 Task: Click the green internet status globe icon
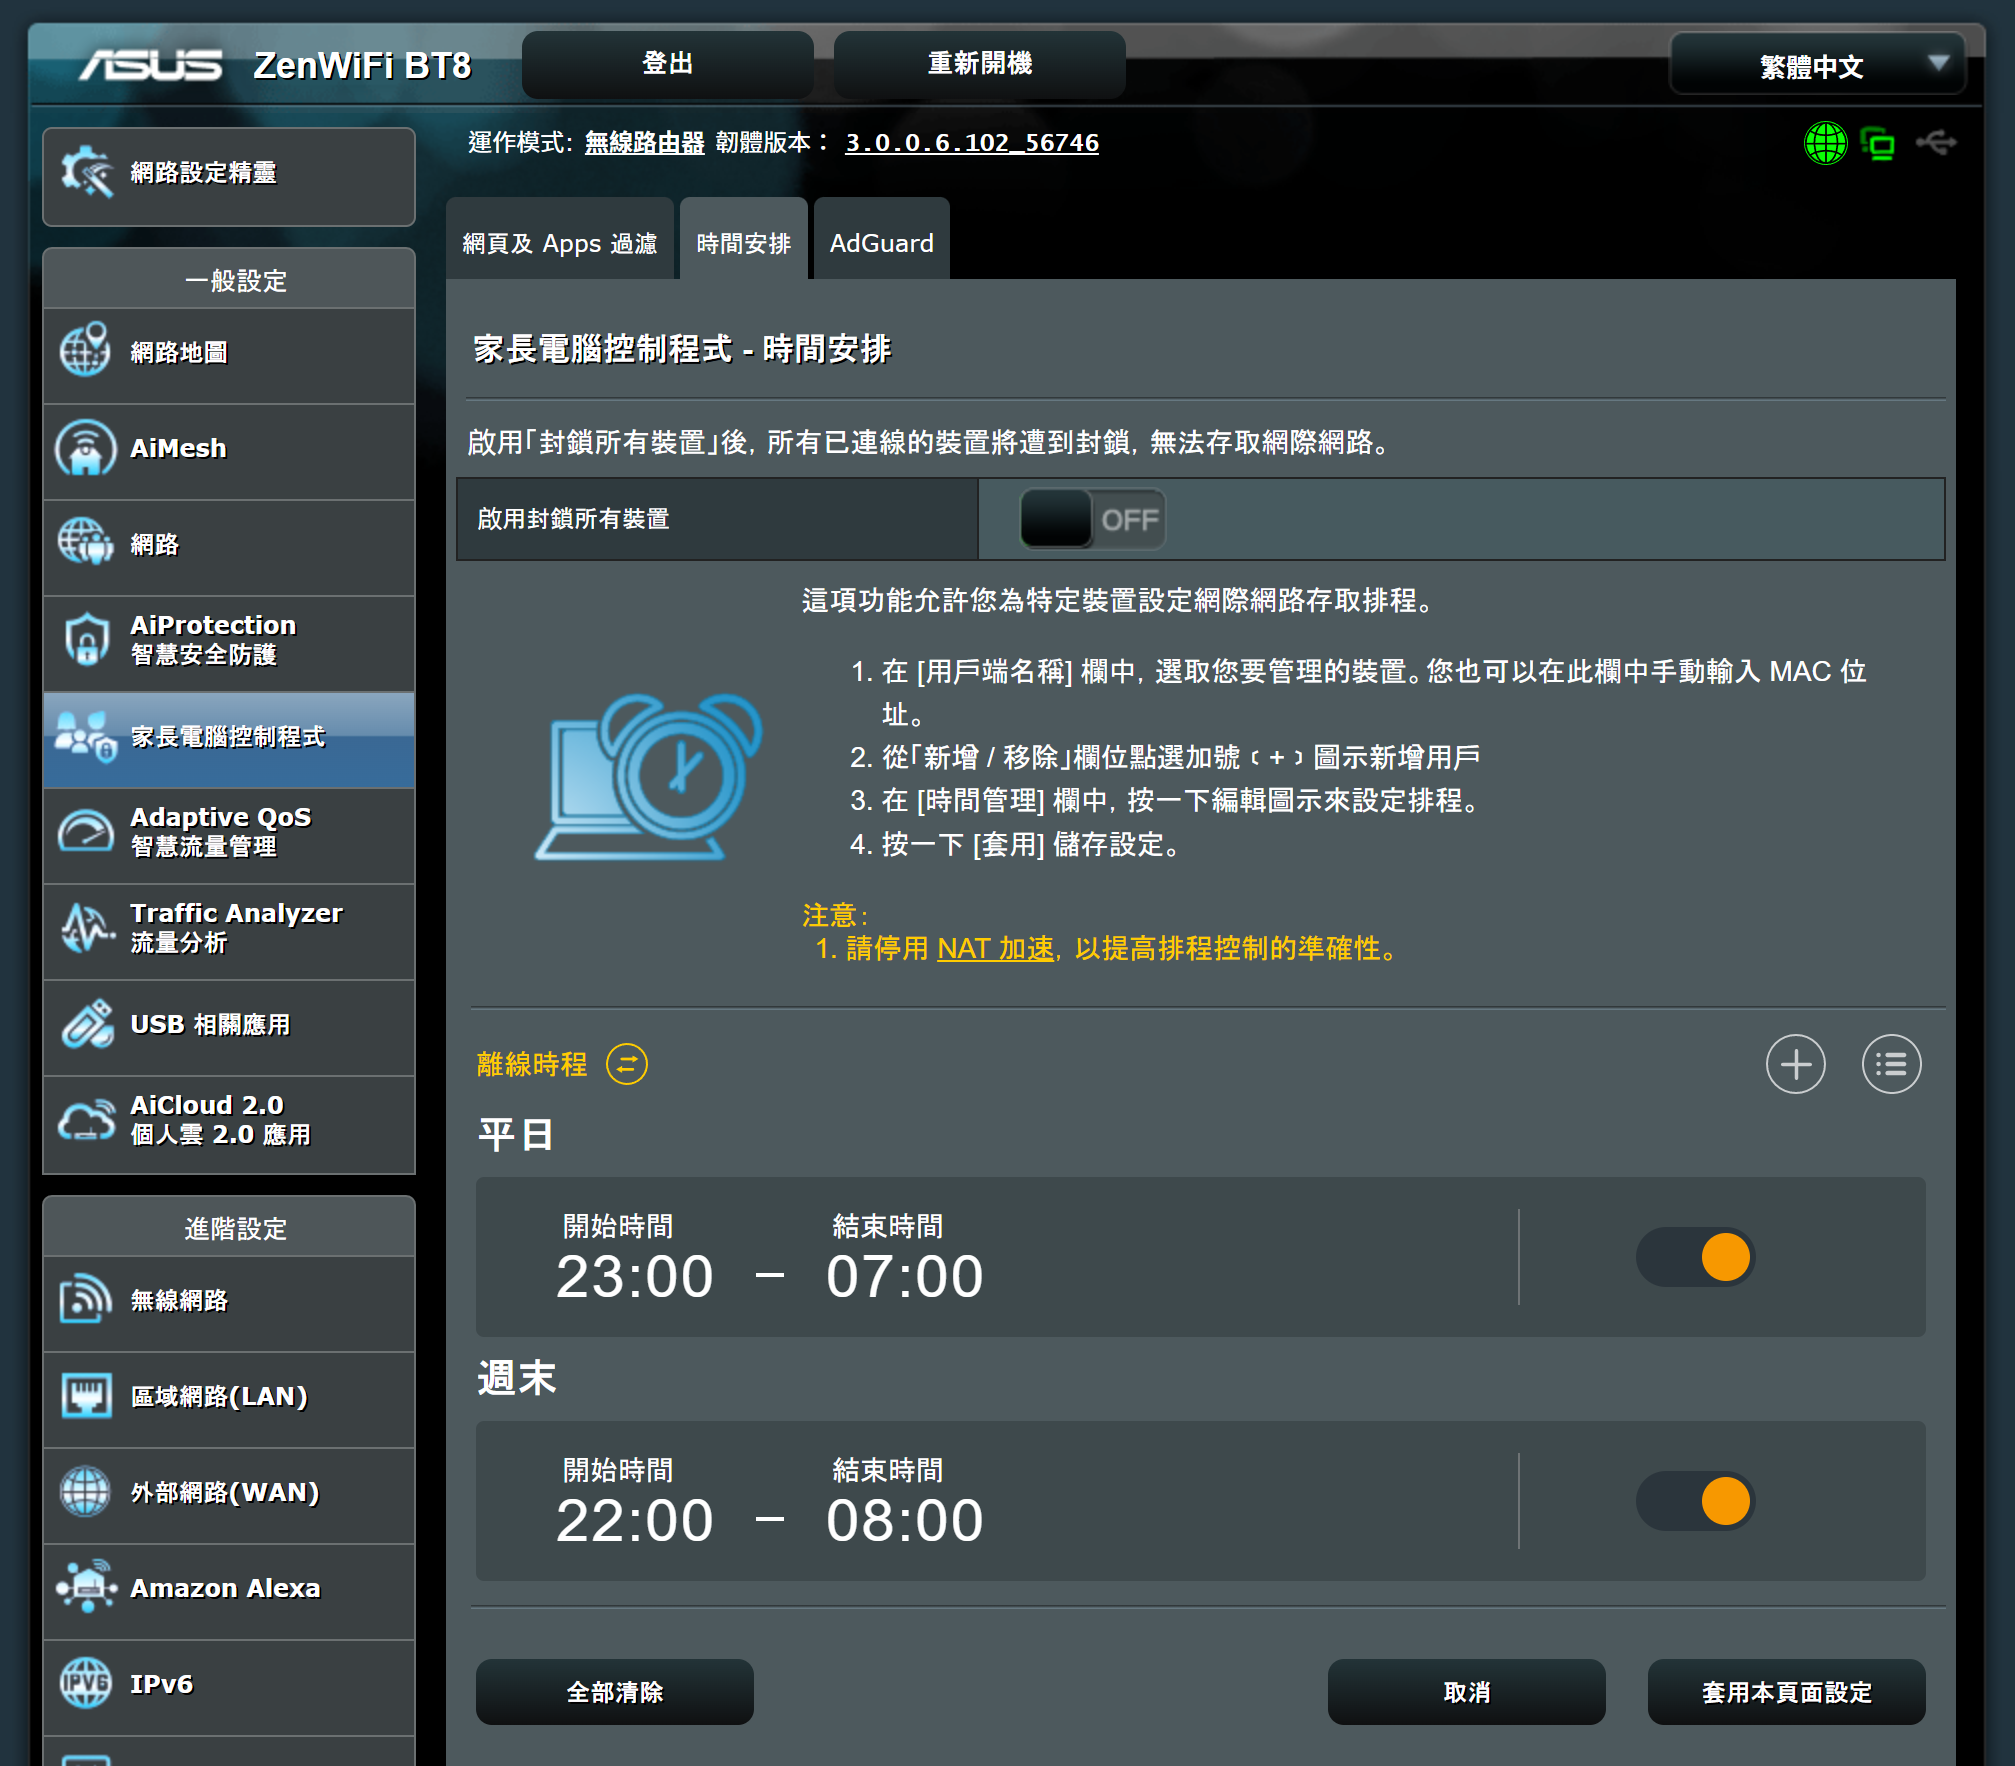(1825, 143)
